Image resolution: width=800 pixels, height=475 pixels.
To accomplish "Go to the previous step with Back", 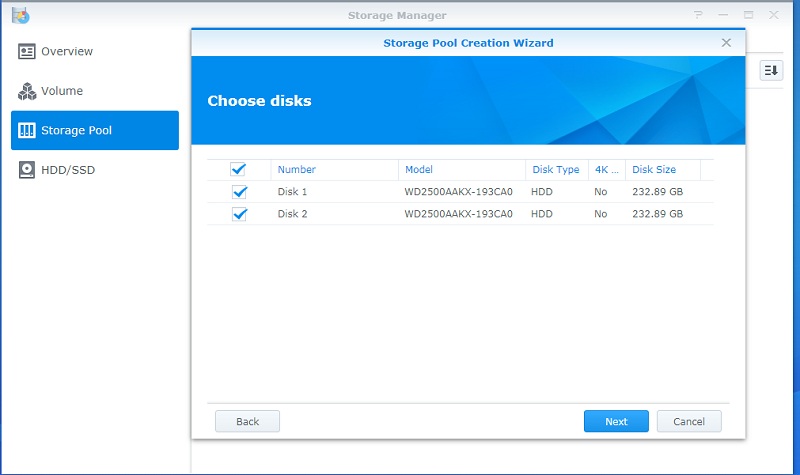I will [x=247, y=421].
